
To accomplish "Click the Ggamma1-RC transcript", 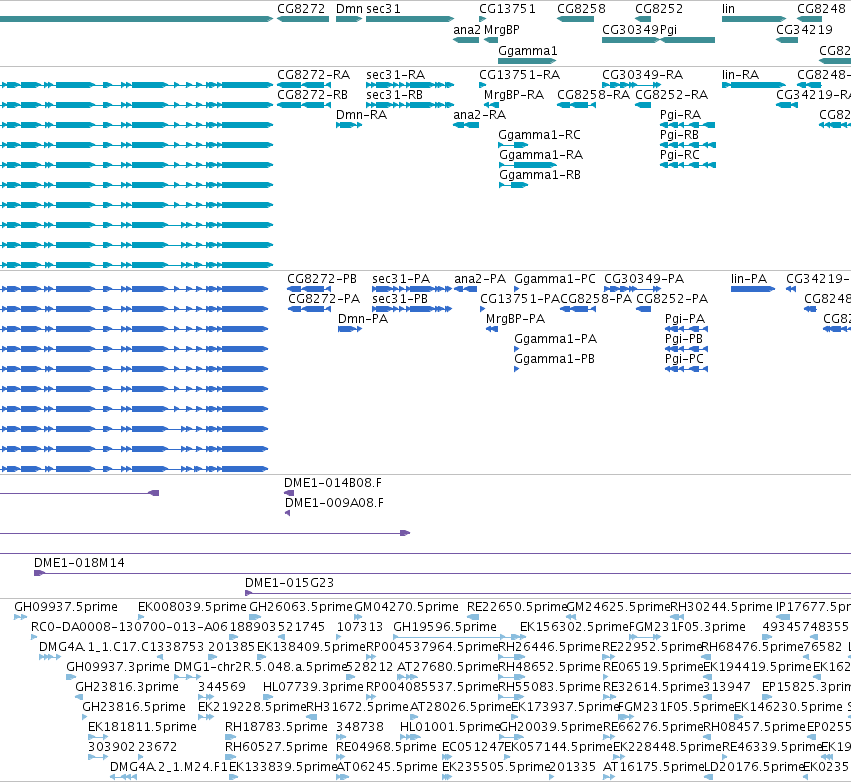I will (x=513, y=145).
